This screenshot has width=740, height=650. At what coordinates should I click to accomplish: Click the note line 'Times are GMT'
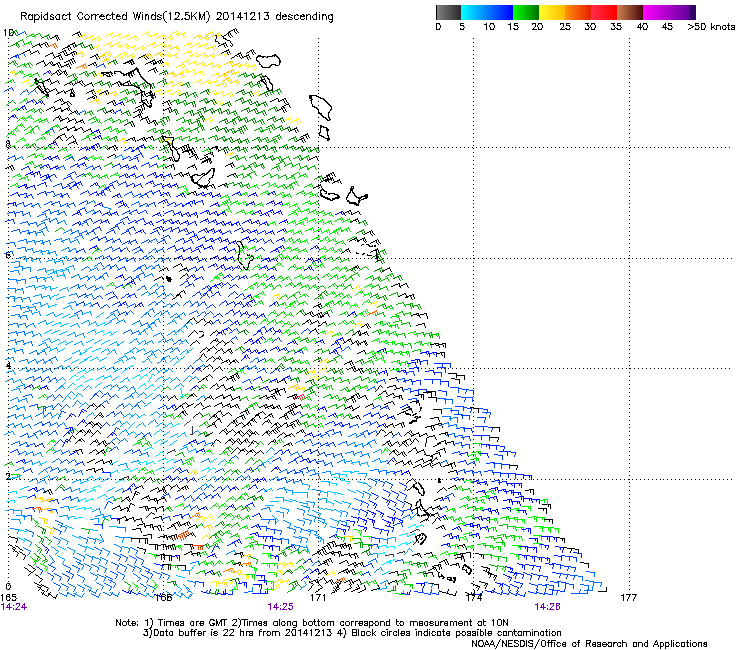[x=192, y=623]
